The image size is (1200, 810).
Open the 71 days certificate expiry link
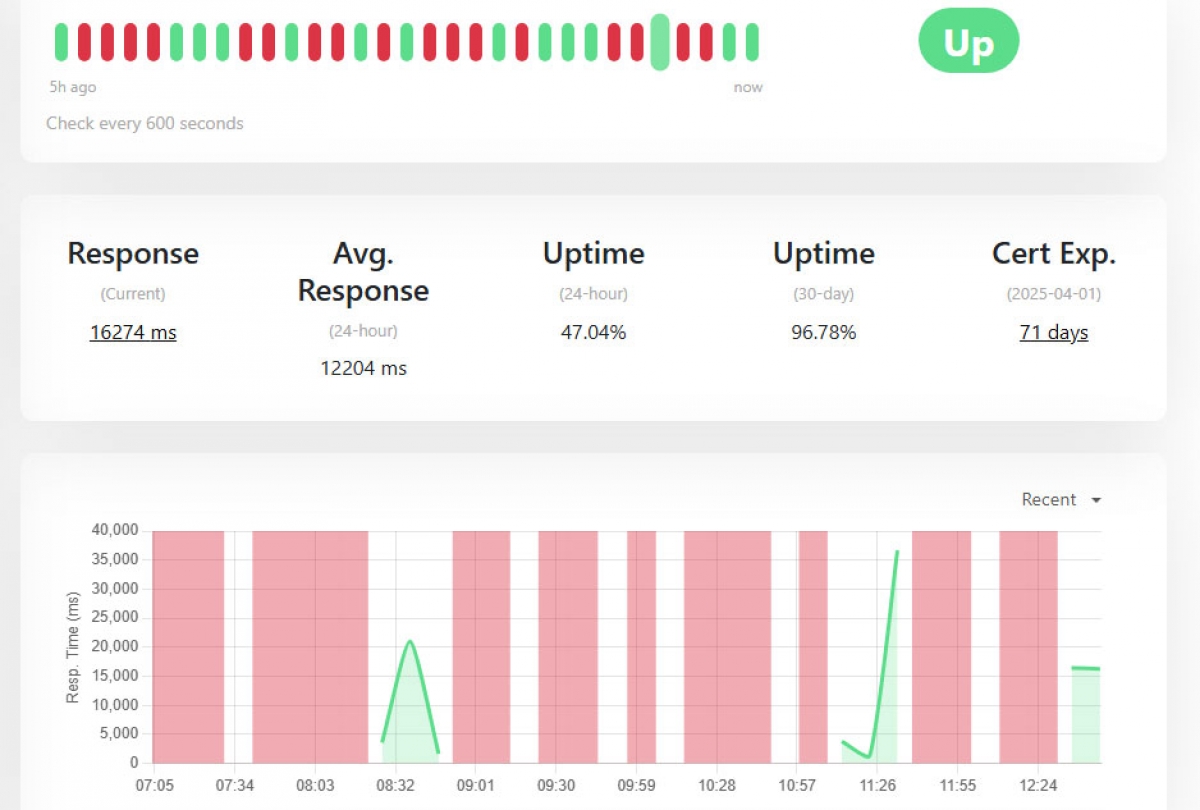click(1053, 333)
